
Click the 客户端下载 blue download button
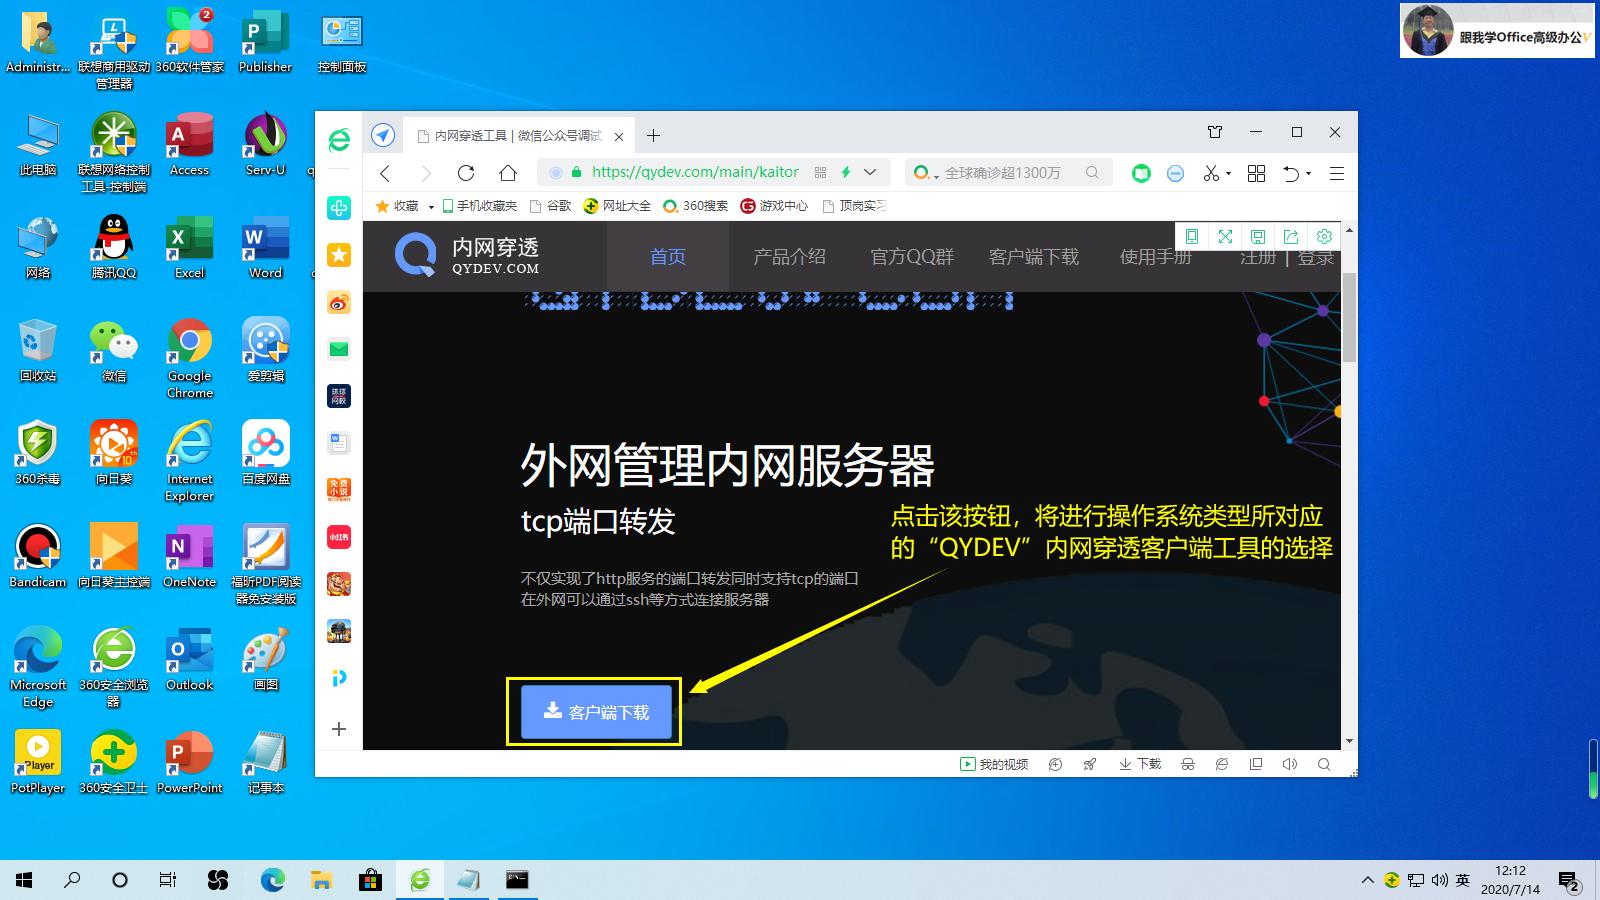[594, 711]
